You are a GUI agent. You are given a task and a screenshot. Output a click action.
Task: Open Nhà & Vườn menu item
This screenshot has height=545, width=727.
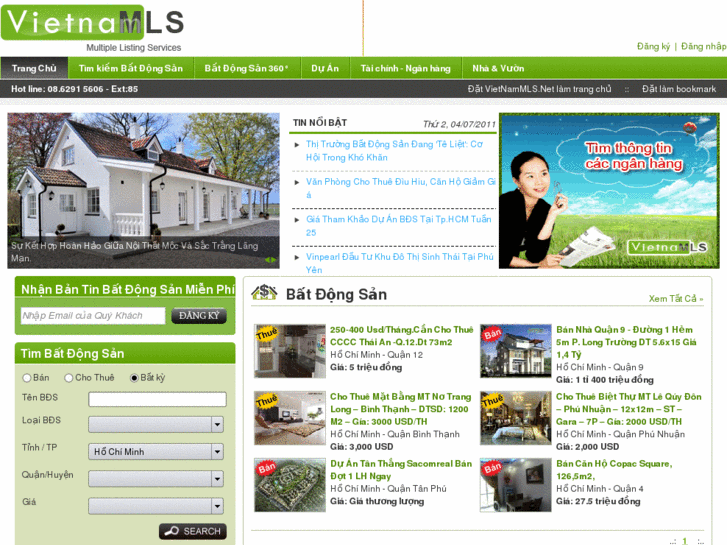pyautogui.click(x=498, y=68)
